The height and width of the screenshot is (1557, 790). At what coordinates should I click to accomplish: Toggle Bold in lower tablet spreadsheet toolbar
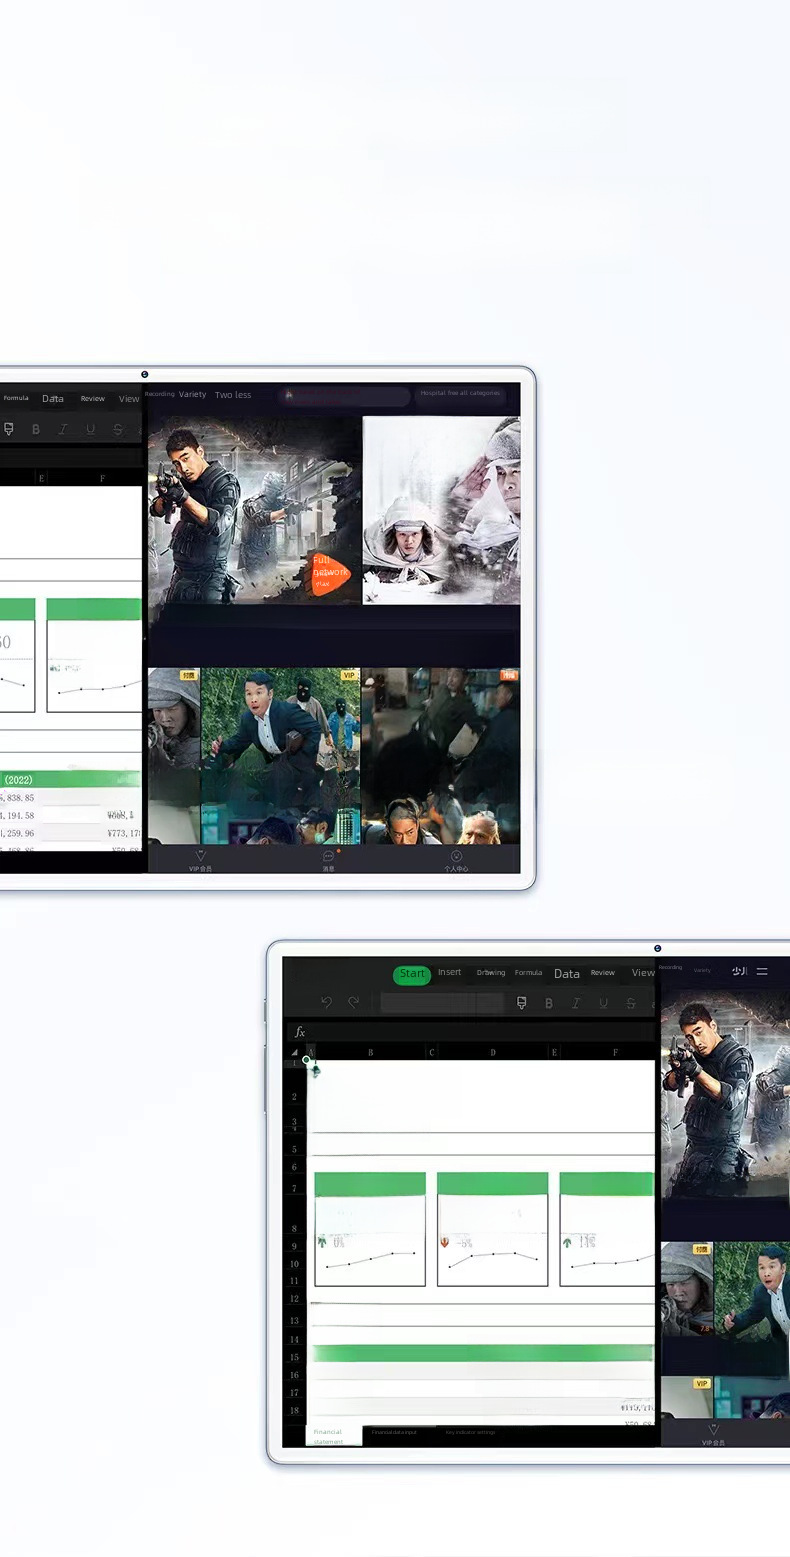[548, 1003]
